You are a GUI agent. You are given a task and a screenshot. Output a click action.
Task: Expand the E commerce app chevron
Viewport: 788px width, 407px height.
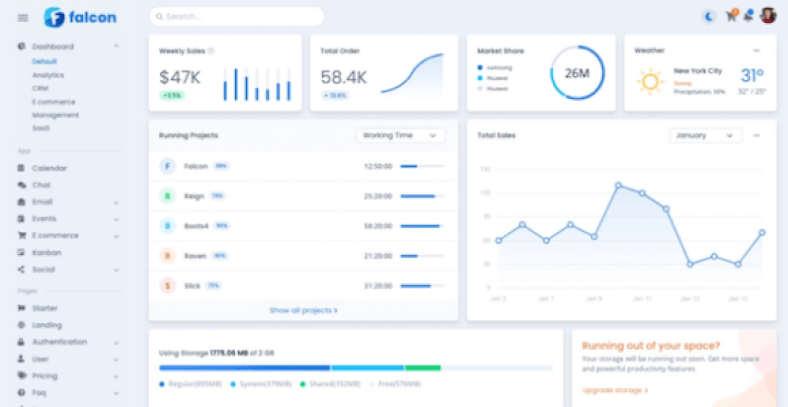116,236
